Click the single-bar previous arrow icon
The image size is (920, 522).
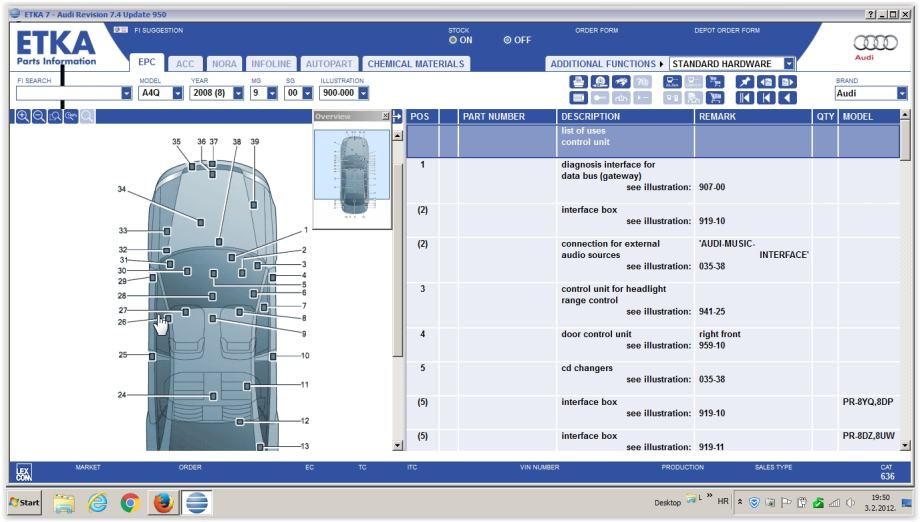point(766,97)
